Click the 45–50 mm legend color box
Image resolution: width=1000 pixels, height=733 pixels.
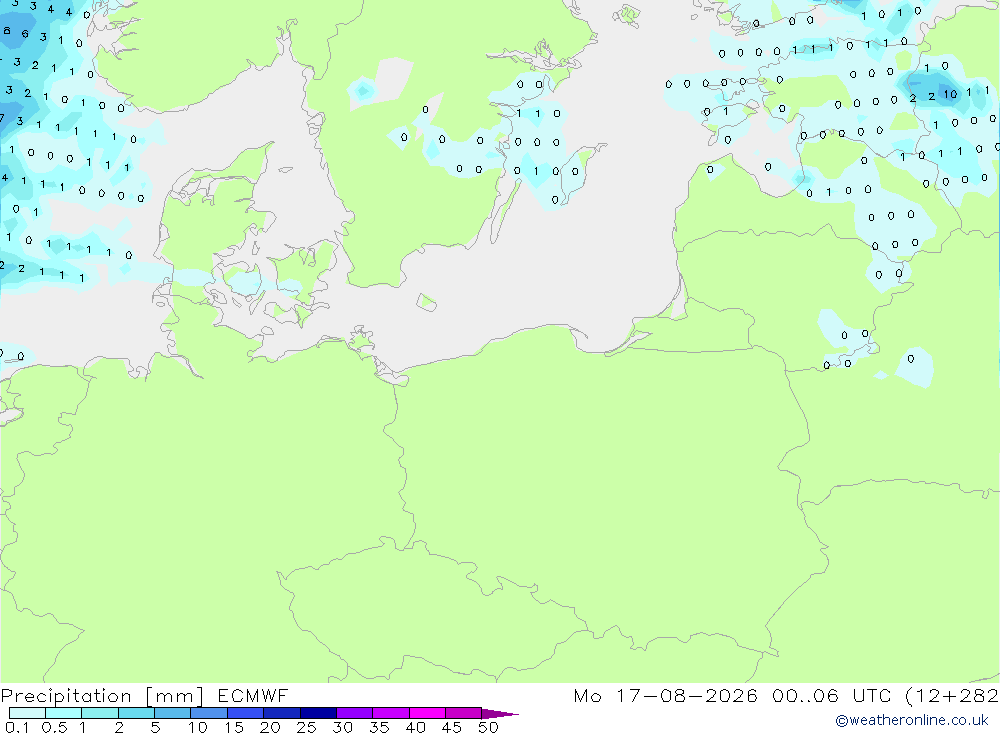point(463,713)
